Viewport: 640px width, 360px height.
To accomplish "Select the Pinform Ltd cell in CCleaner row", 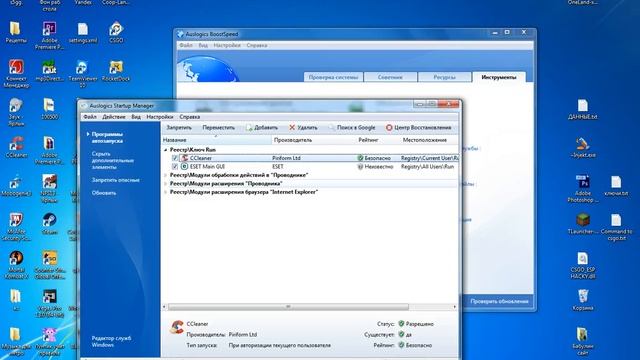I will (x=286, y=158).
